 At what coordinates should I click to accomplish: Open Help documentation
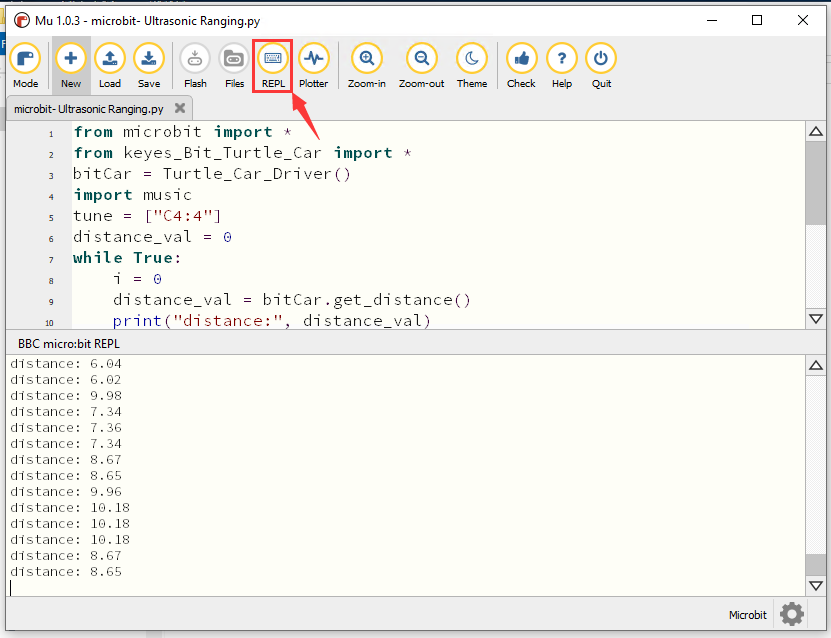point(562,65)
